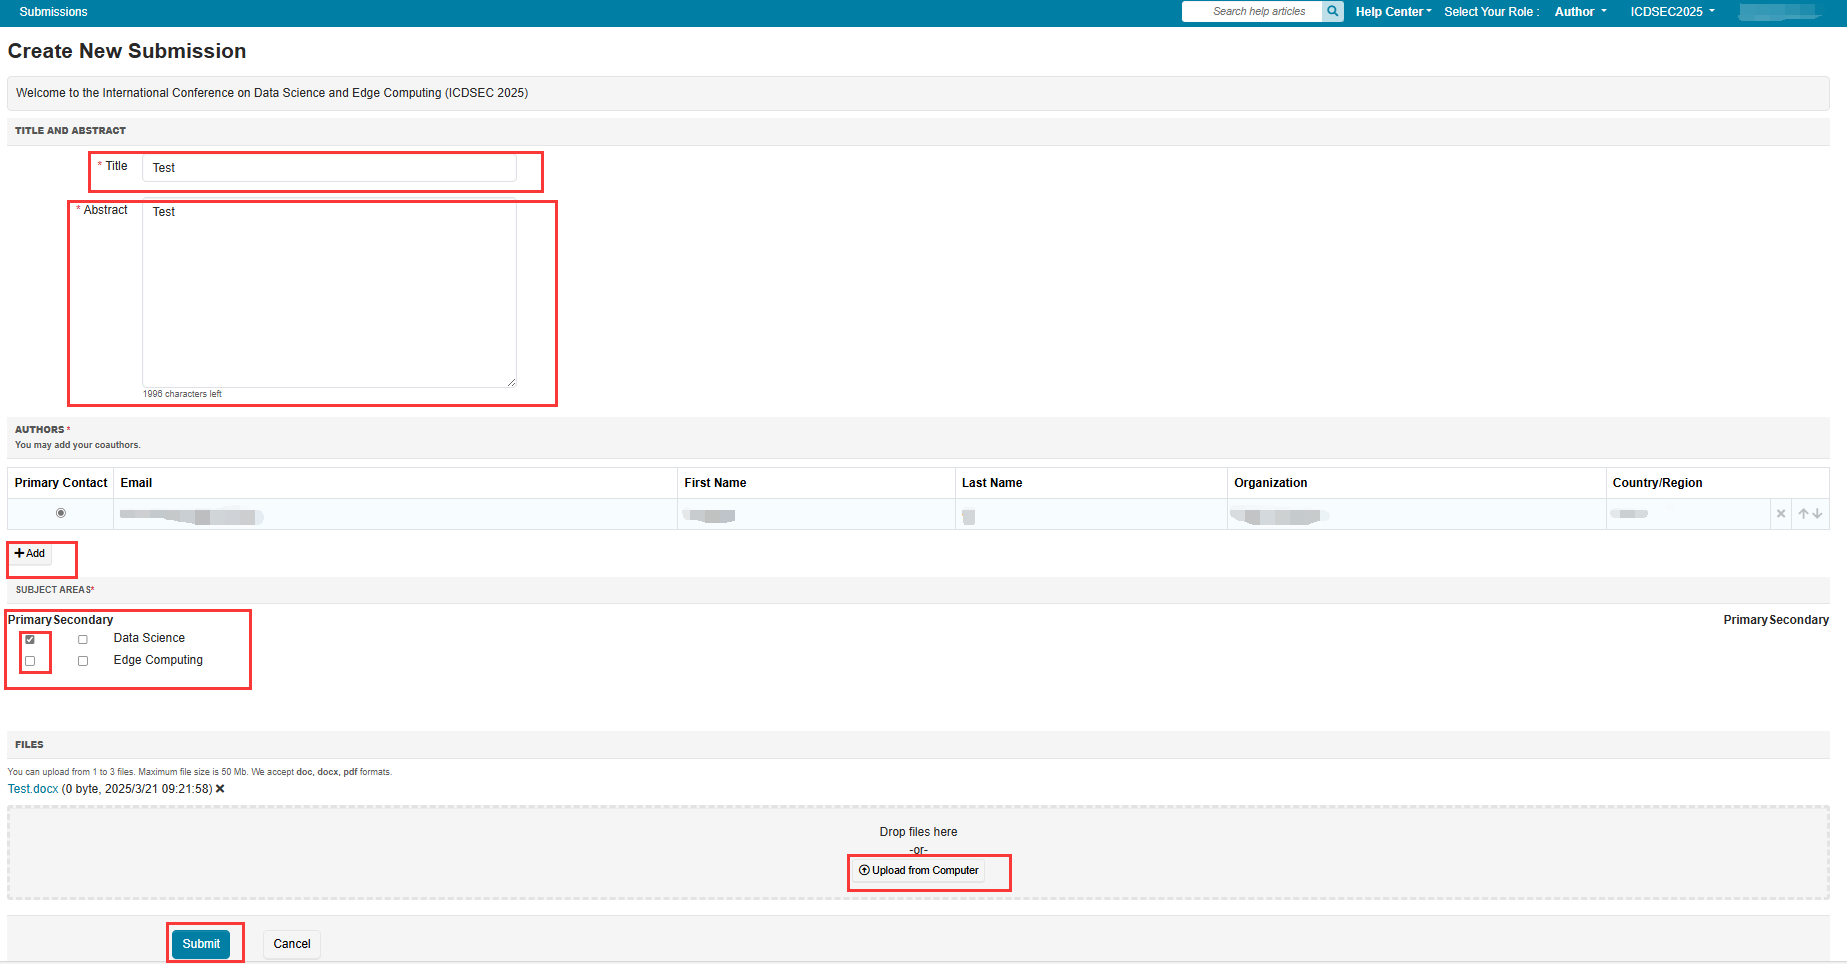The image size is (1847, 964).
Task: Click the Add author button
Action: pos(30,554)
